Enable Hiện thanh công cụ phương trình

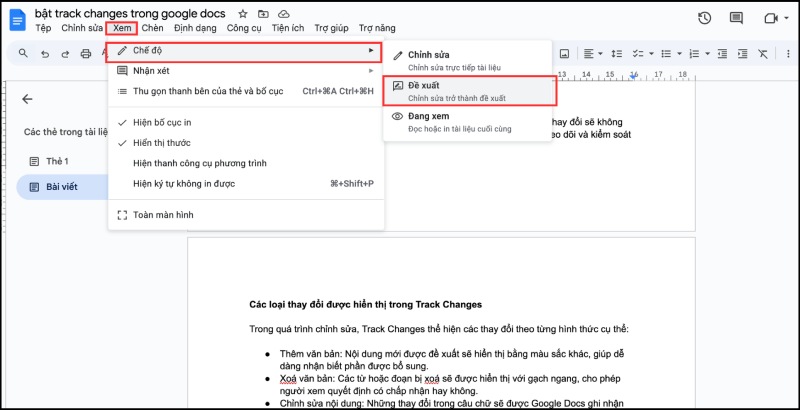pos(245,163)
